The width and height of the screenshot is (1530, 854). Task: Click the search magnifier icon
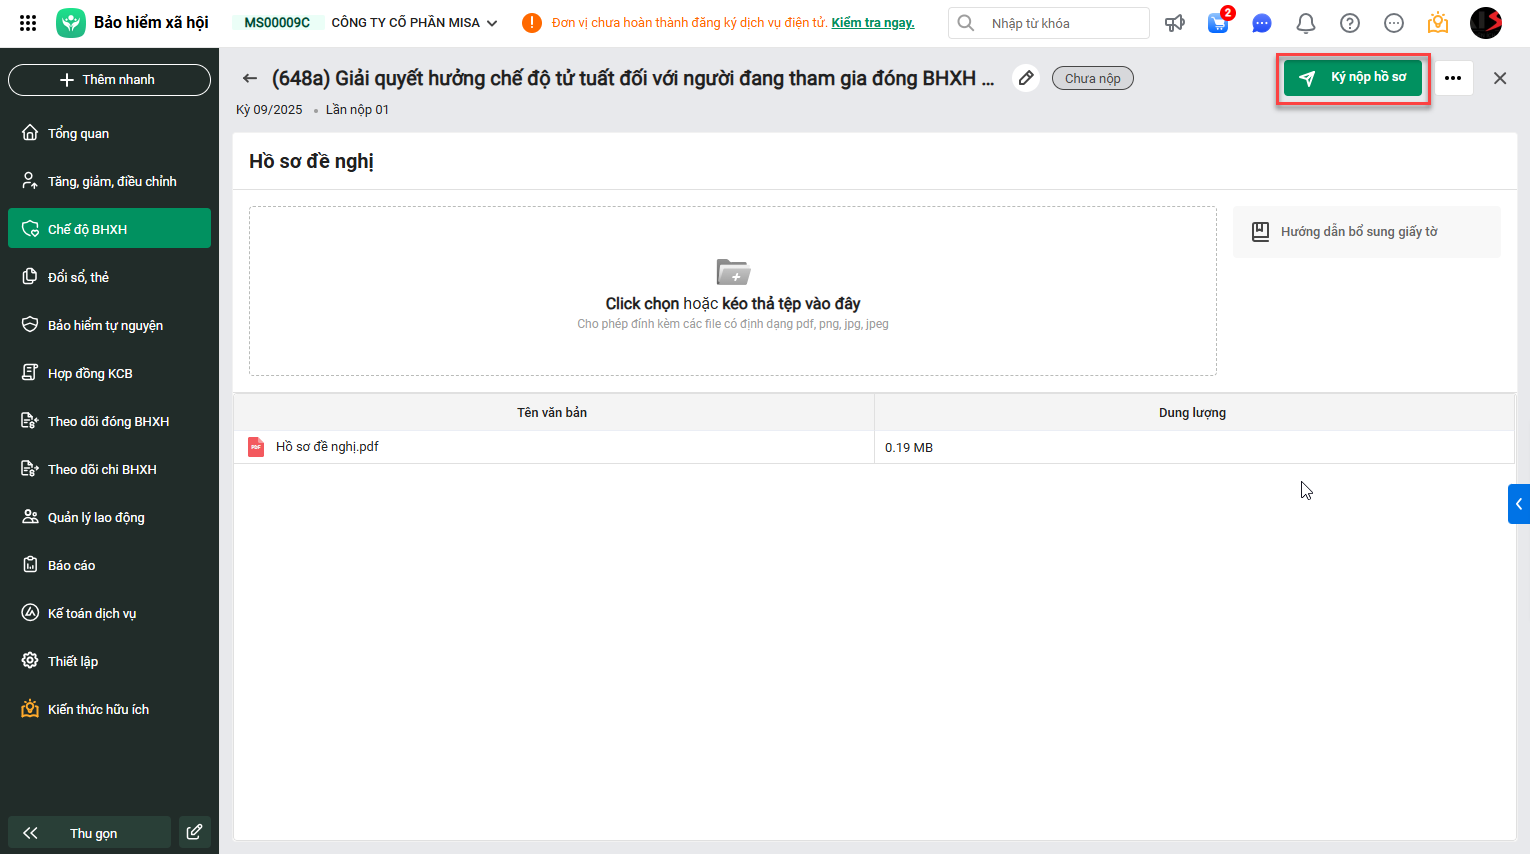pos(966,23)
